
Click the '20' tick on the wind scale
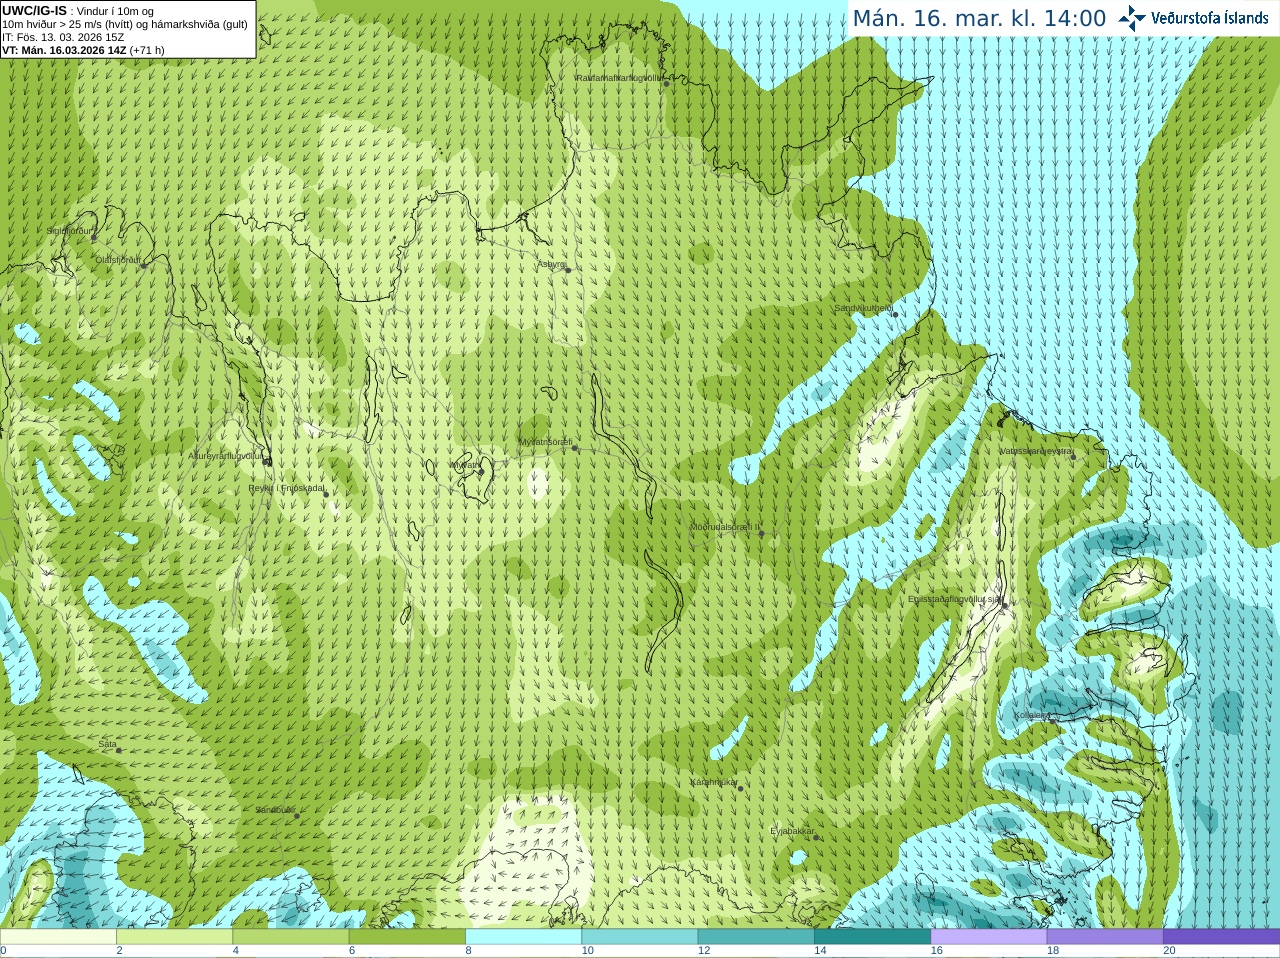click(x=1169, y=951)
